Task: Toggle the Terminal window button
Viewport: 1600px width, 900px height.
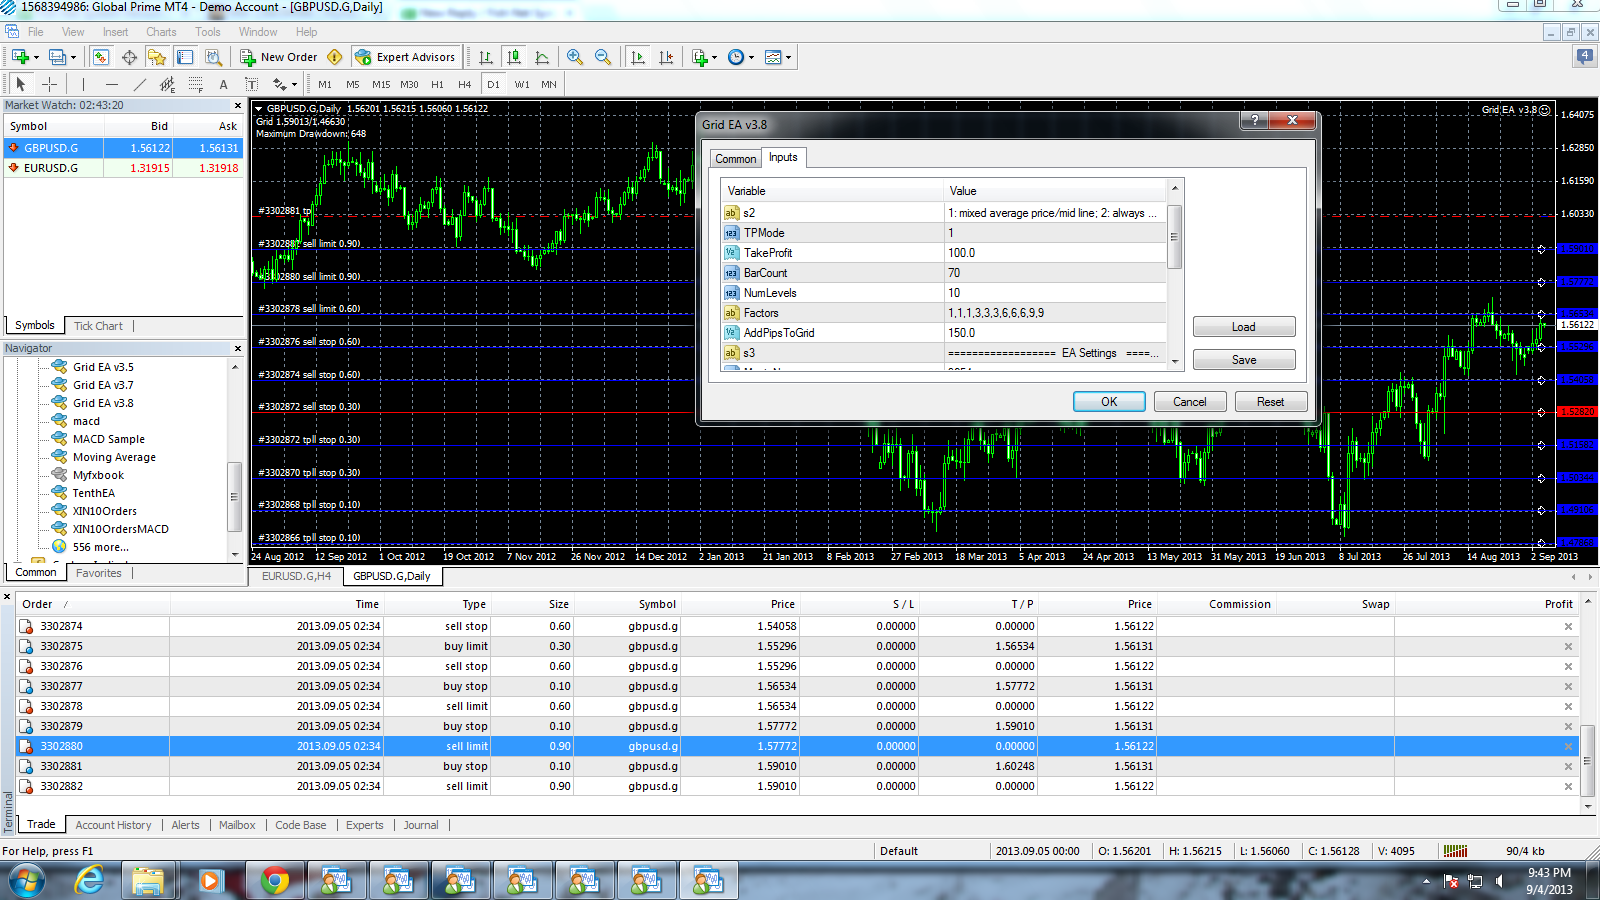Action: 185,57
